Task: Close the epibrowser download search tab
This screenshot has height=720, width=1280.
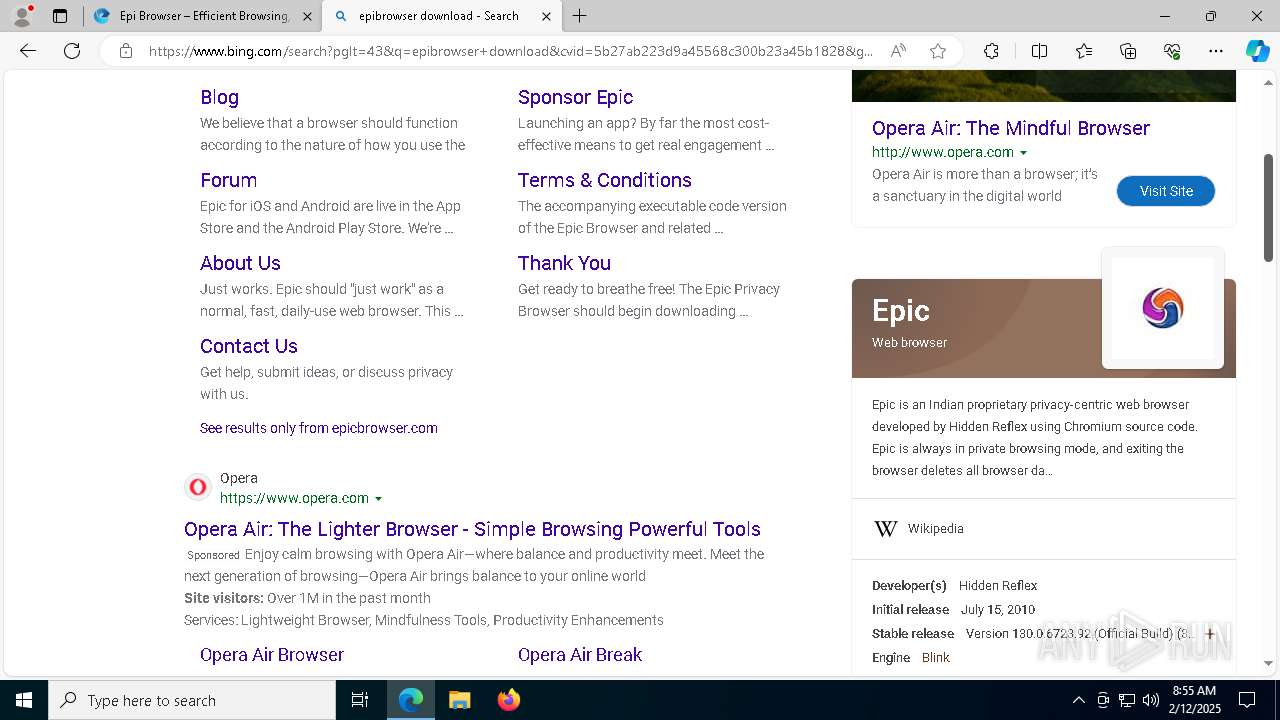Action: point(546,16)
